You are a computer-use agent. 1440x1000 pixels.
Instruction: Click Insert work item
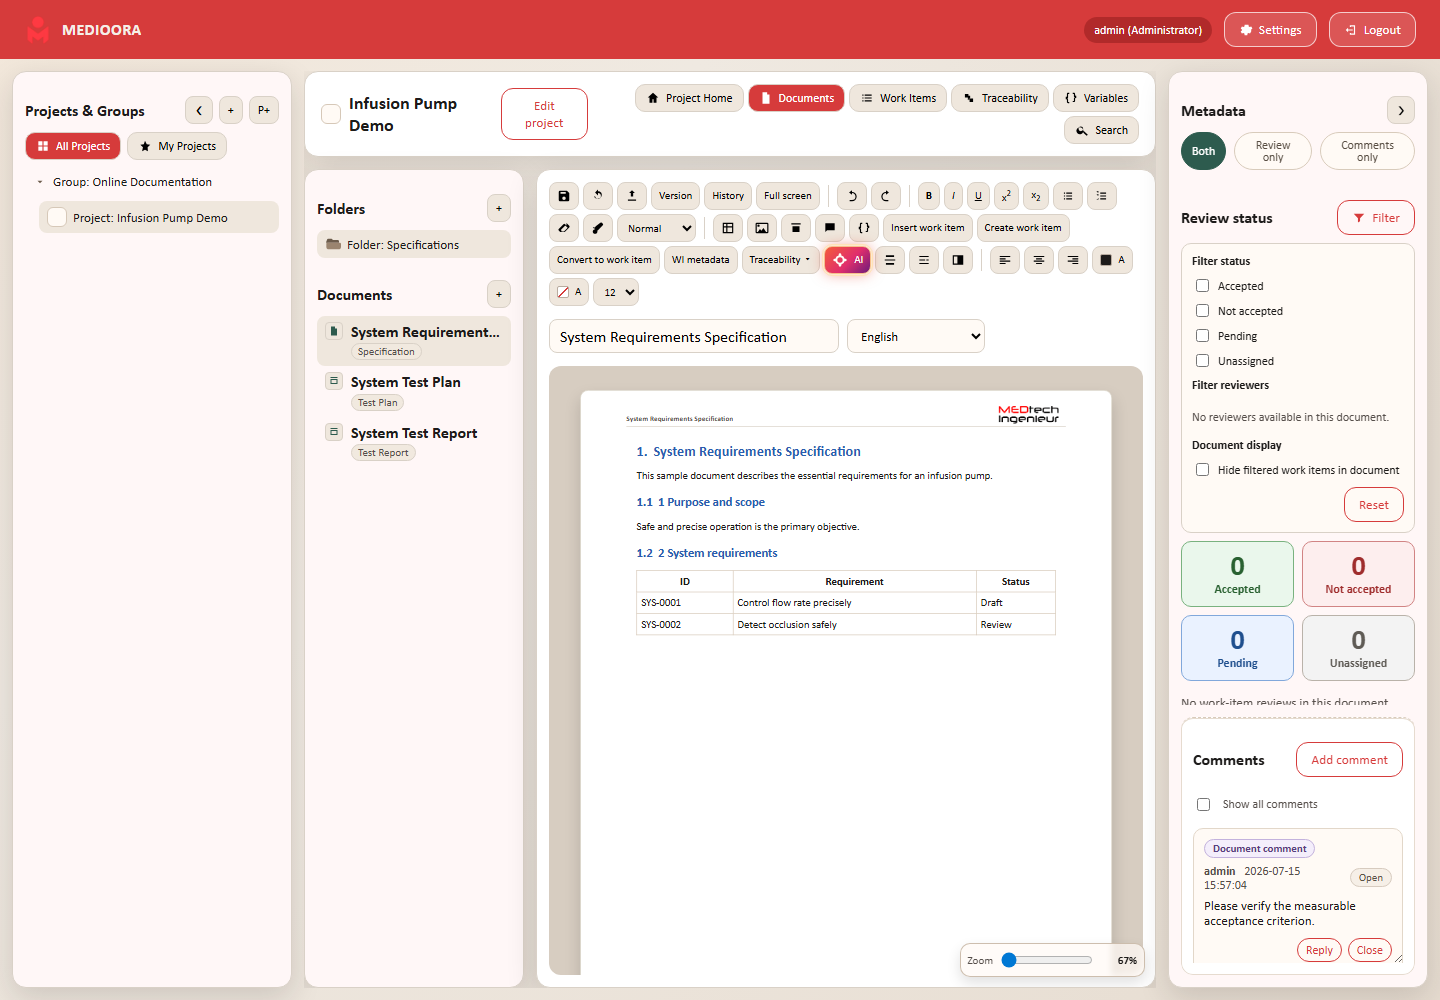927,228
